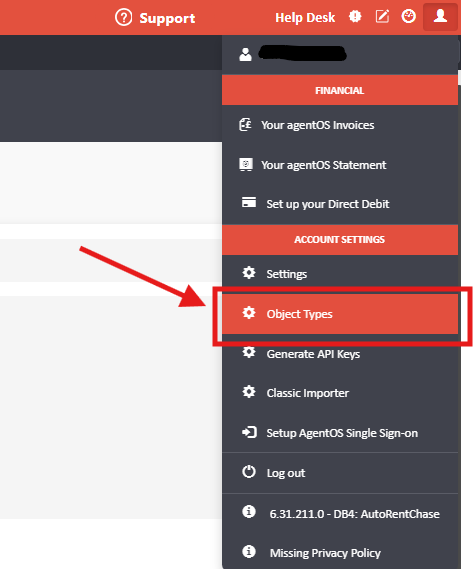
Task: Click the Support text link
Action: 167,18
